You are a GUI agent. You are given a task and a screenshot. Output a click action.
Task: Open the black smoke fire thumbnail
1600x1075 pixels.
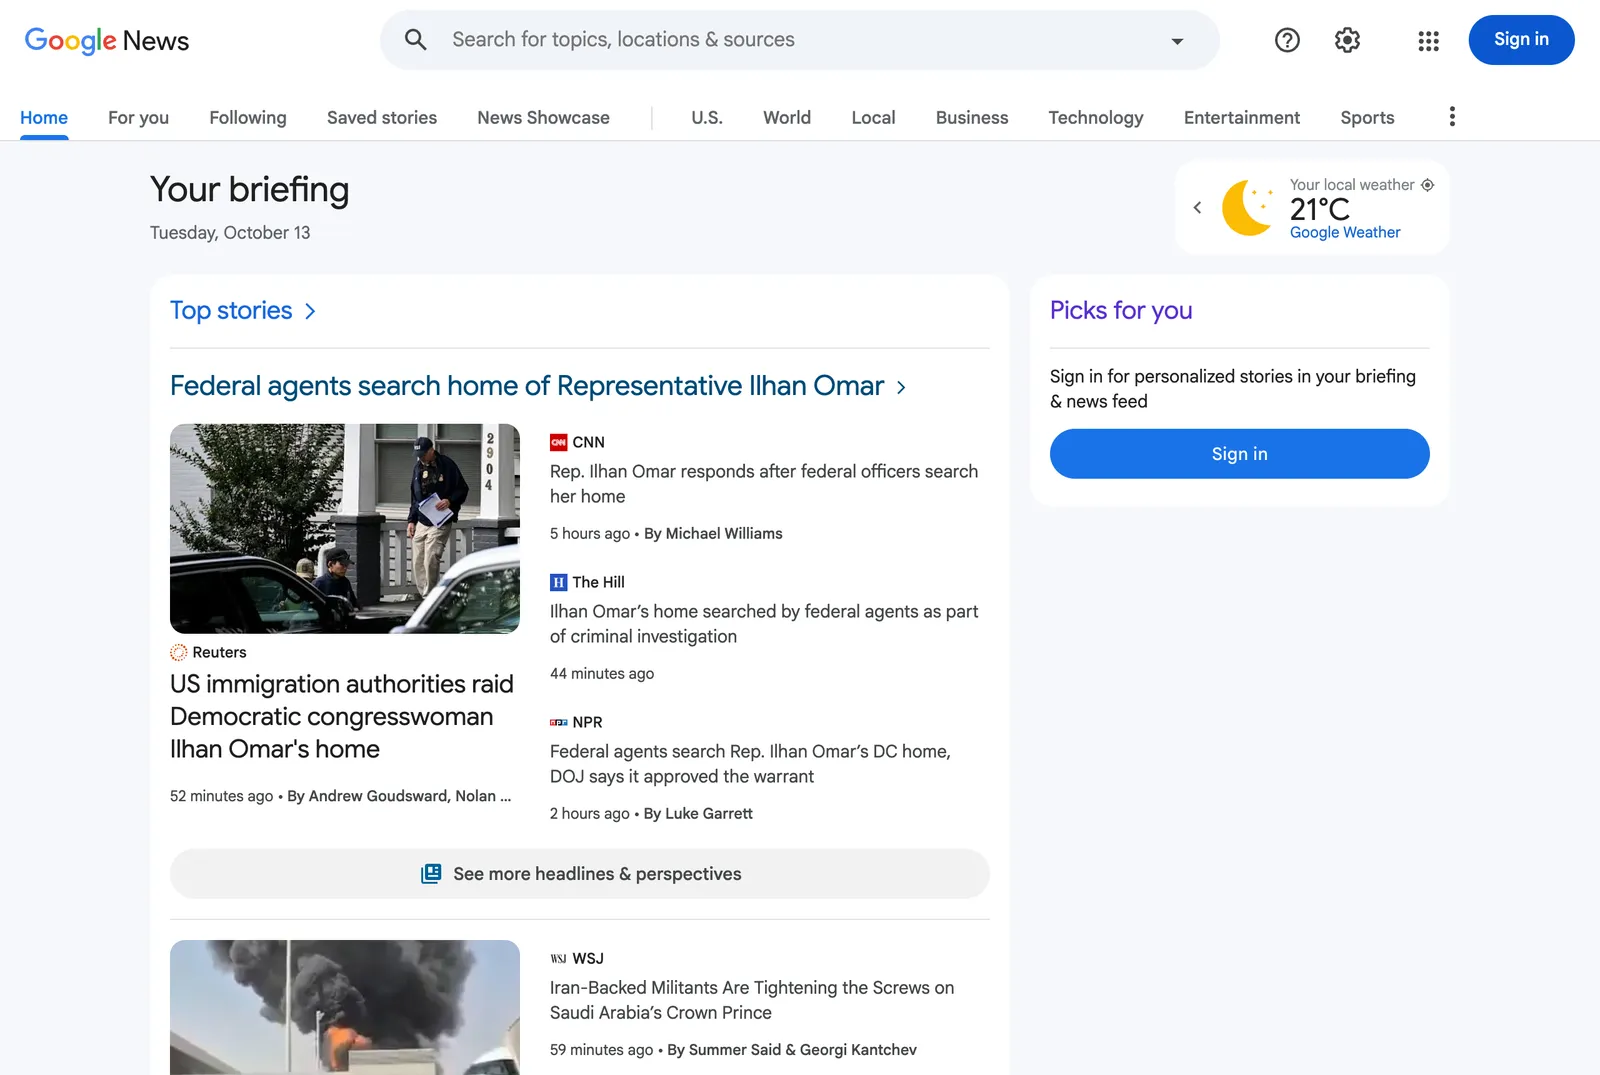tap(345, 1007)
